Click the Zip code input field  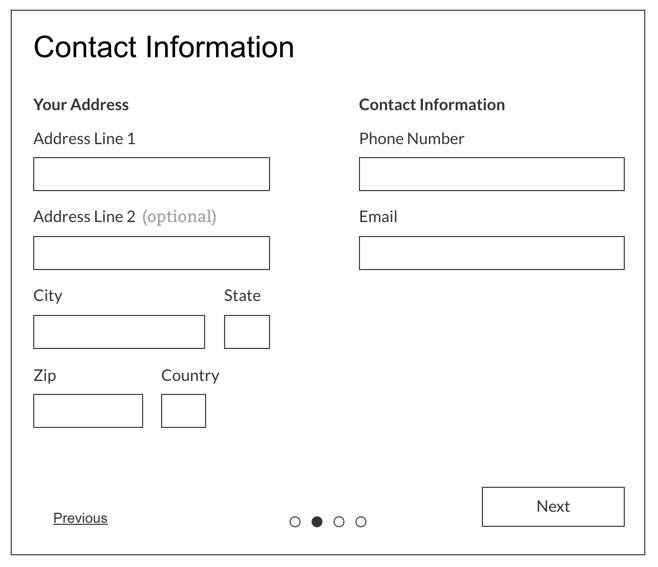click(x=88, y=411)
